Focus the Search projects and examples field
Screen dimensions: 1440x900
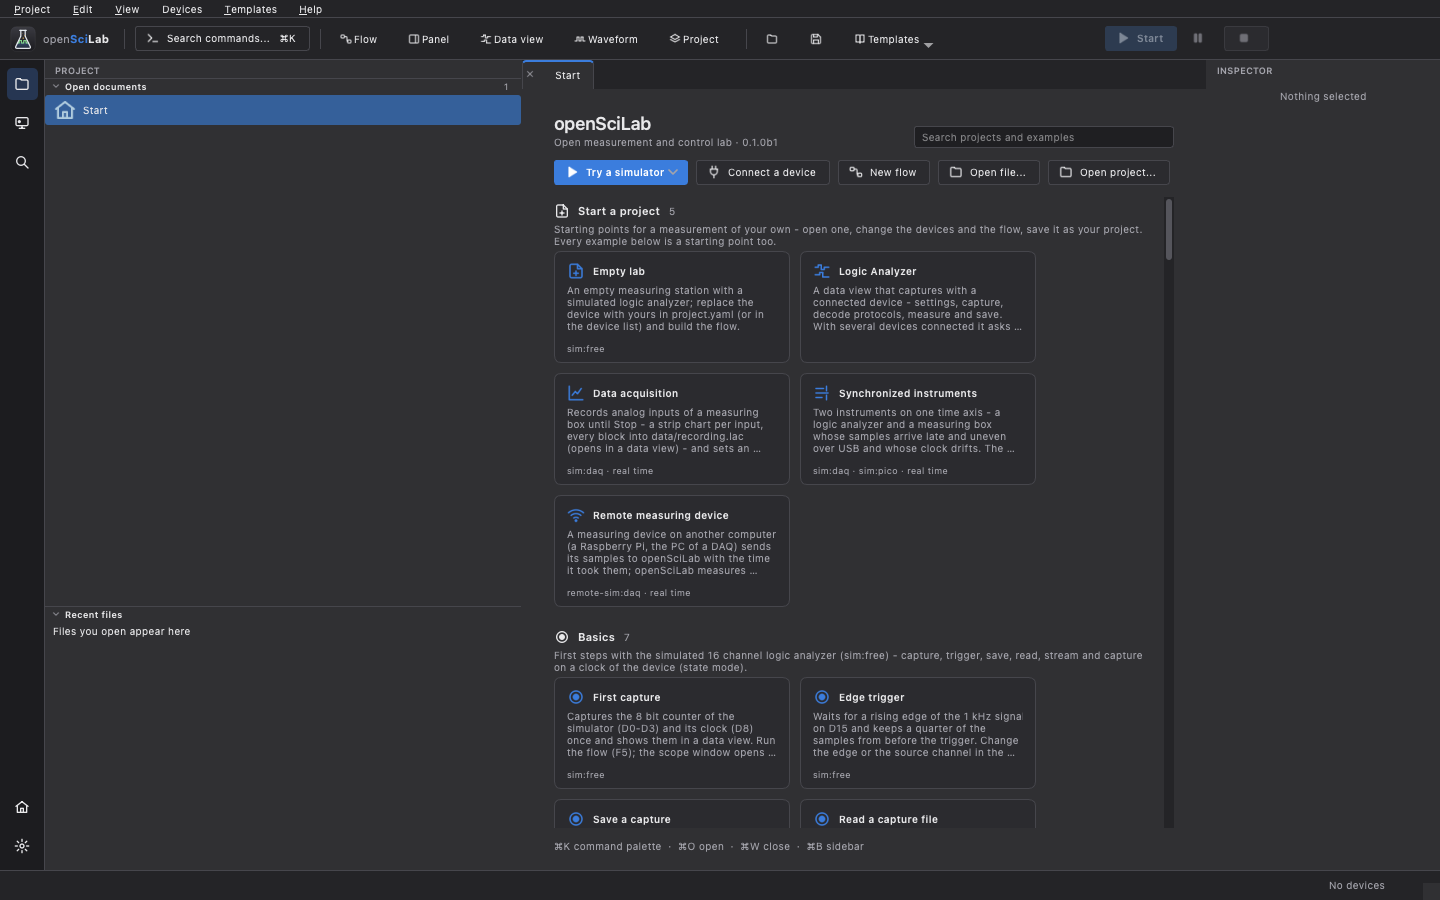point(1043,137)
